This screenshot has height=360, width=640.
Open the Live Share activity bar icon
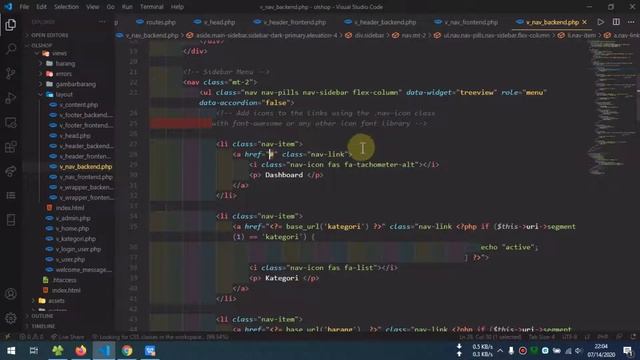pos(11,171)
